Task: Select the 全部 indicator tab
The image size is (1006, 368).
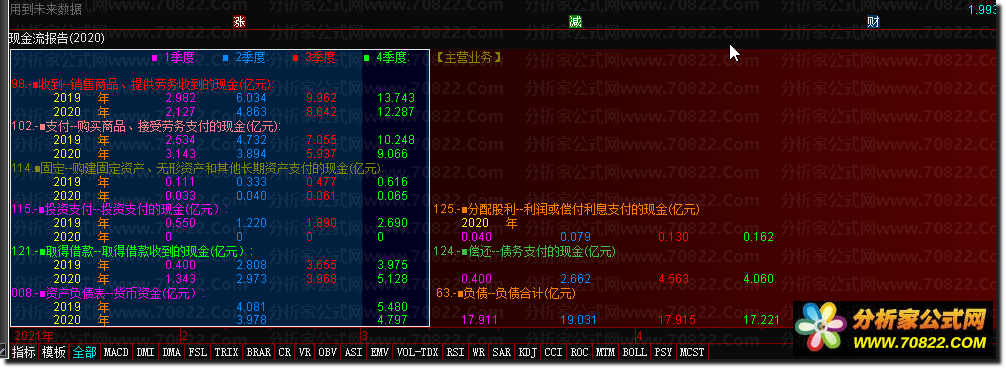Action: click(x=84, y=352)
